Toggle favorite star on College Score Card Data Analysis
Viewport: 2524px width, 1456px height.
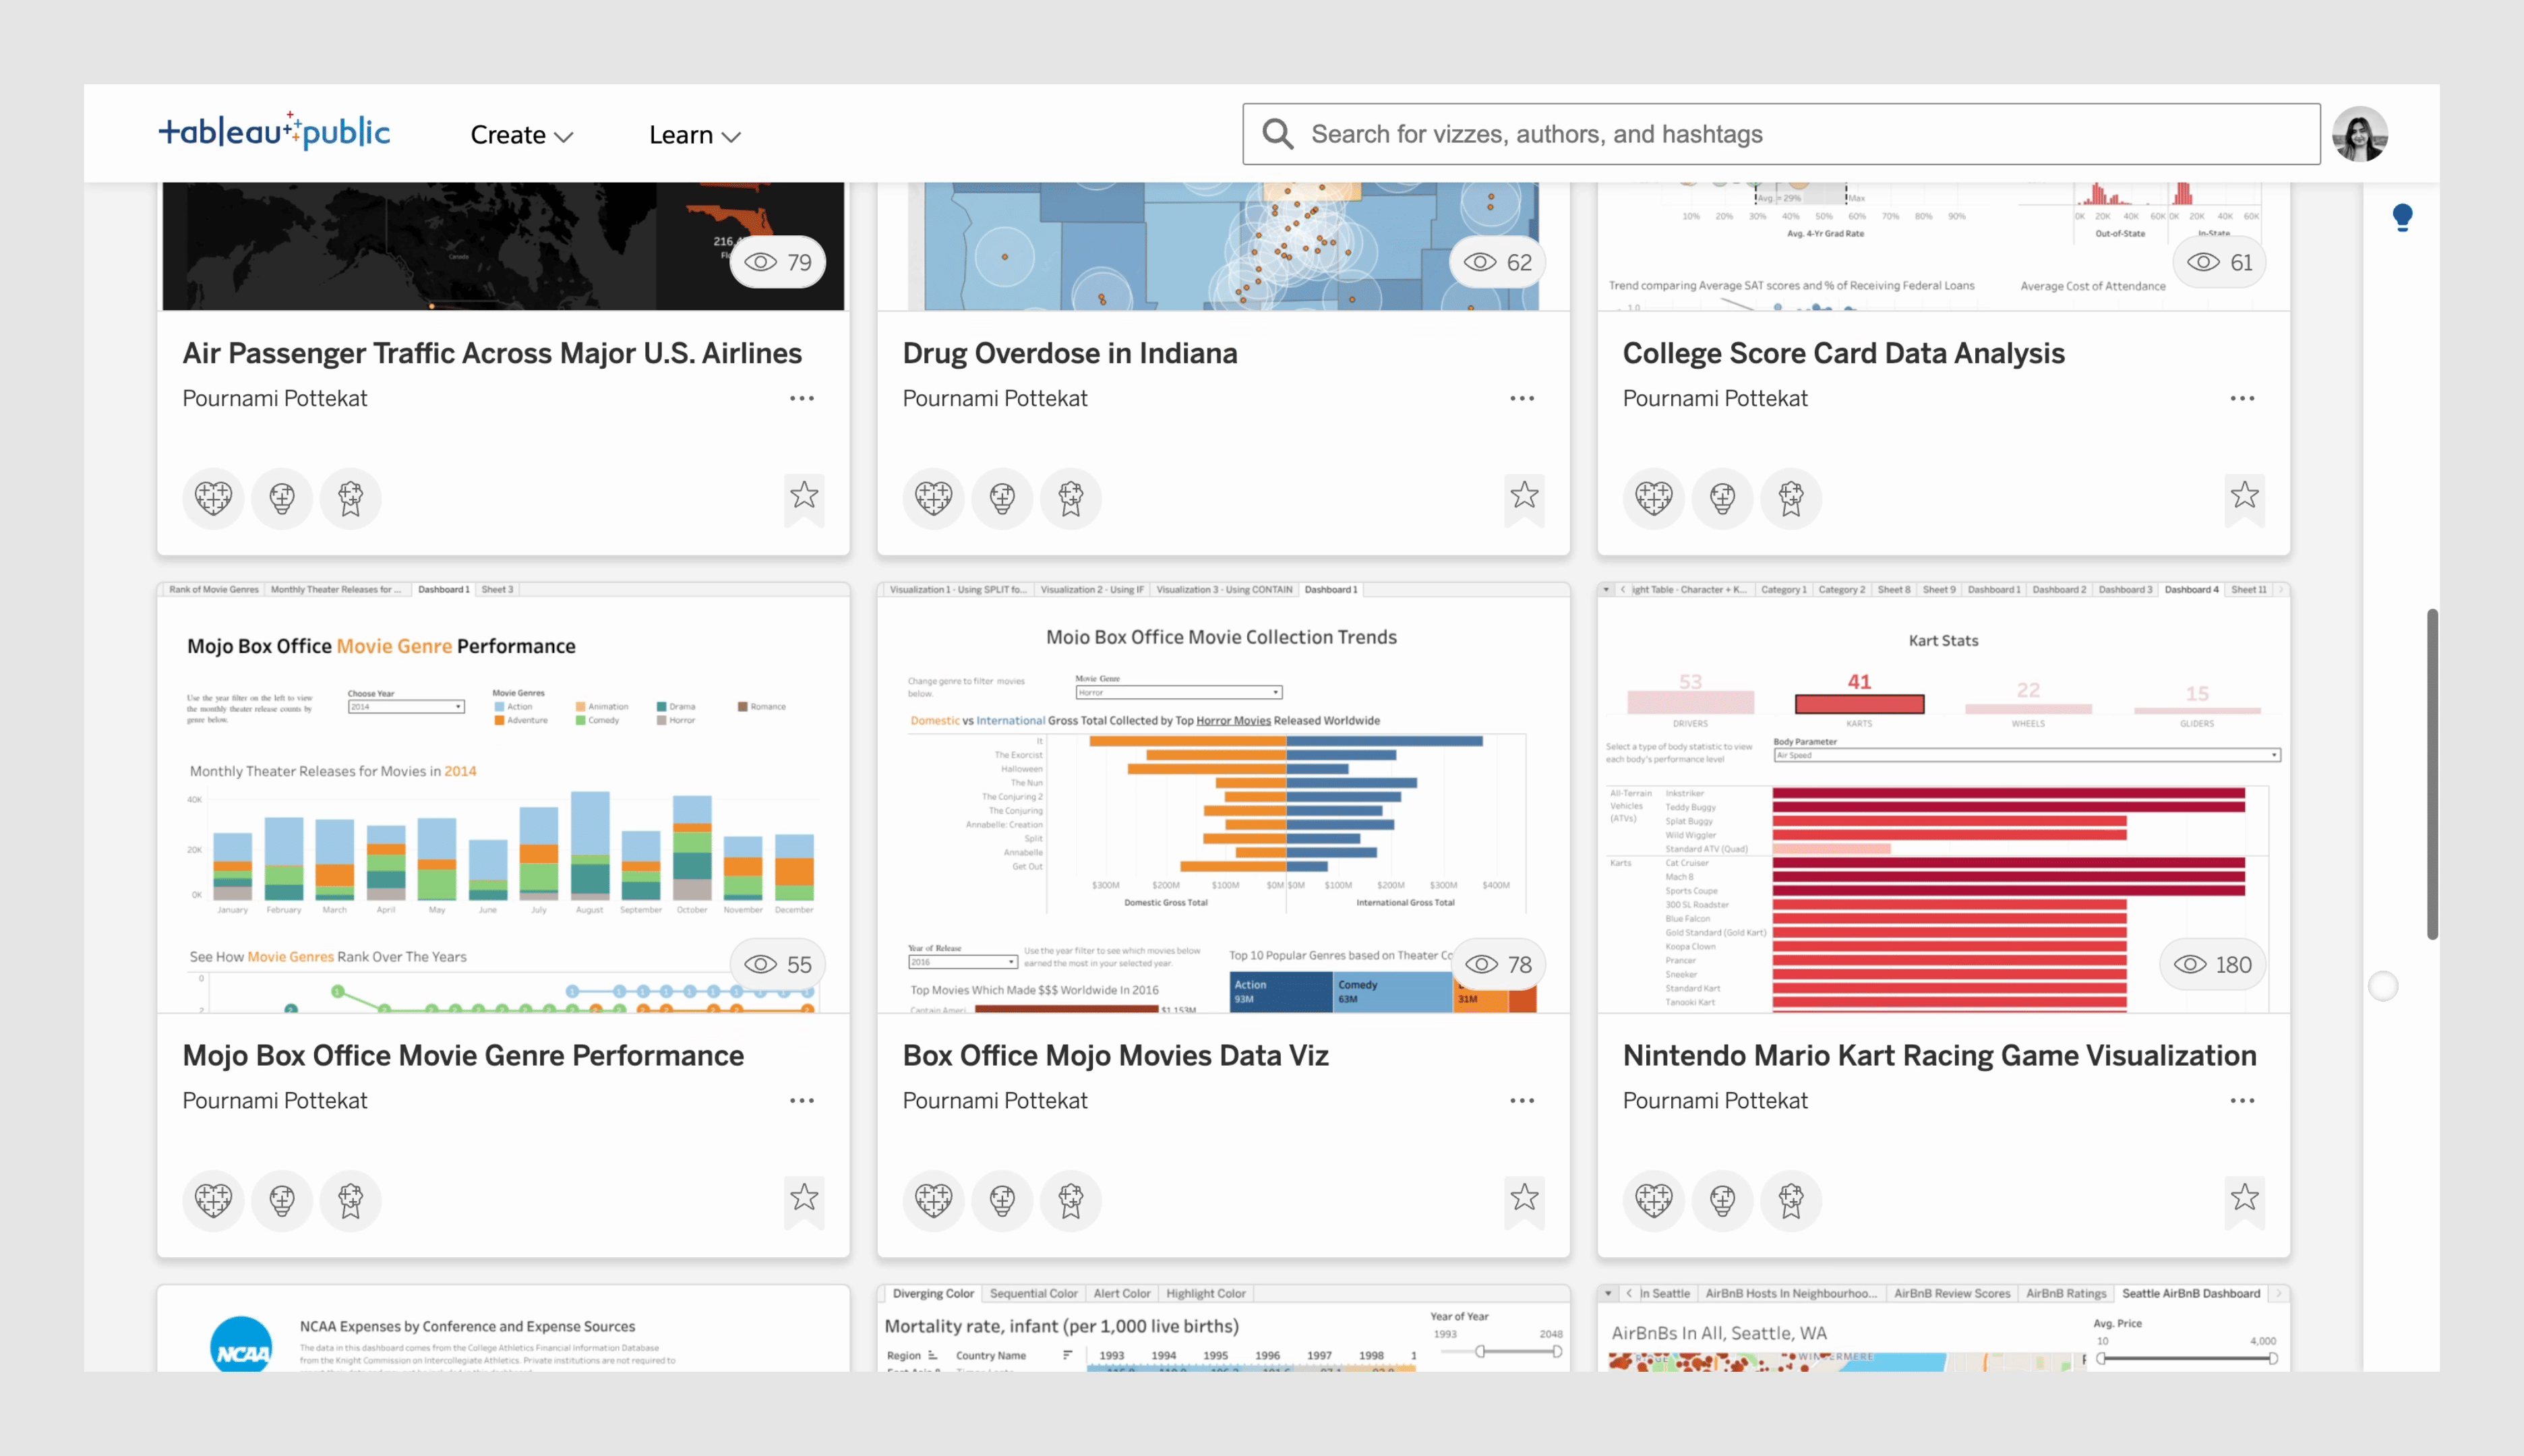(x=2244, y=495)
